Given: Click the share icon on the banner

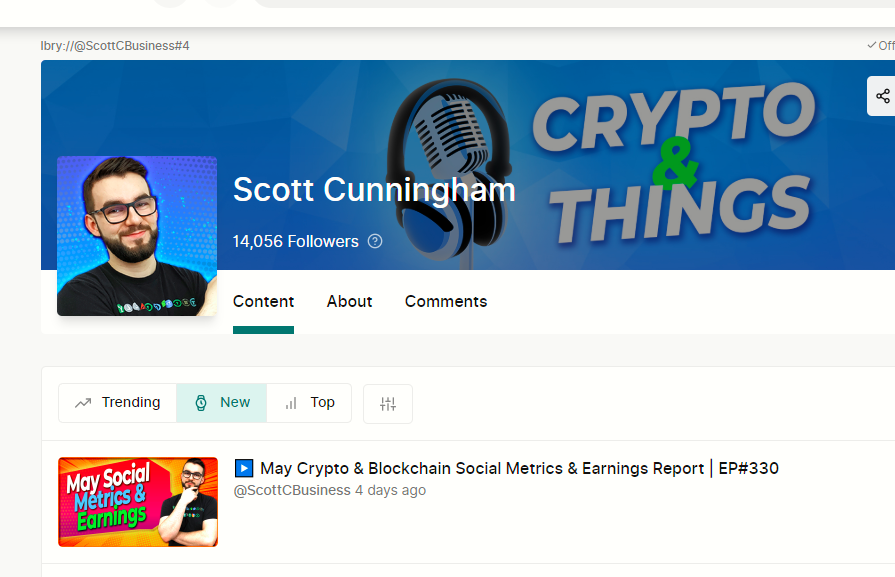Looking at the screenshot, I should 882,96.
